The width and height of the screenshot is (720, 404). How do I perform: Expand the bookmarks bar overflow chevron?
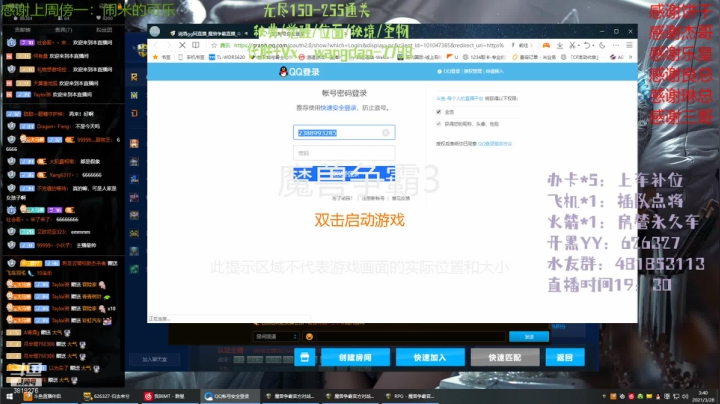[630, 57]
